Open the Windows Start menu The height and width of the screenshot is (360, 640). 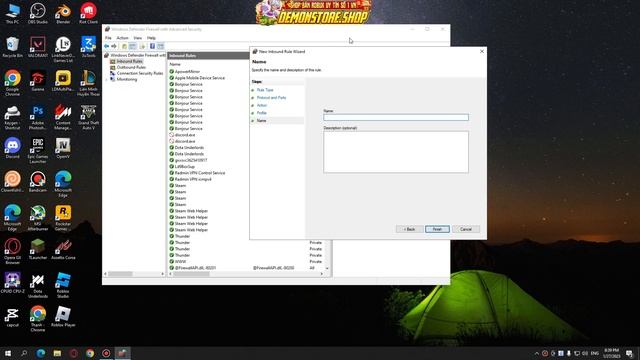coord(8,353)
